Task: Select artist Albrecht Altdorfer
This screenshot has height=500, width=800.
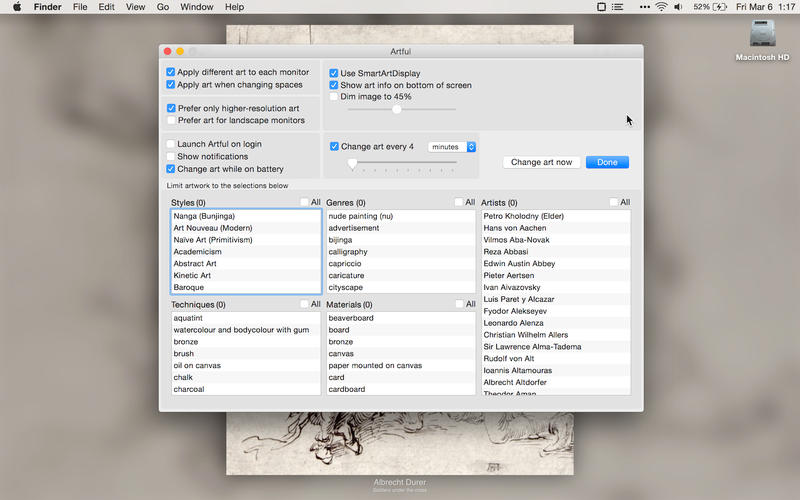Action: pyautogui.click(x=556, y=382)
